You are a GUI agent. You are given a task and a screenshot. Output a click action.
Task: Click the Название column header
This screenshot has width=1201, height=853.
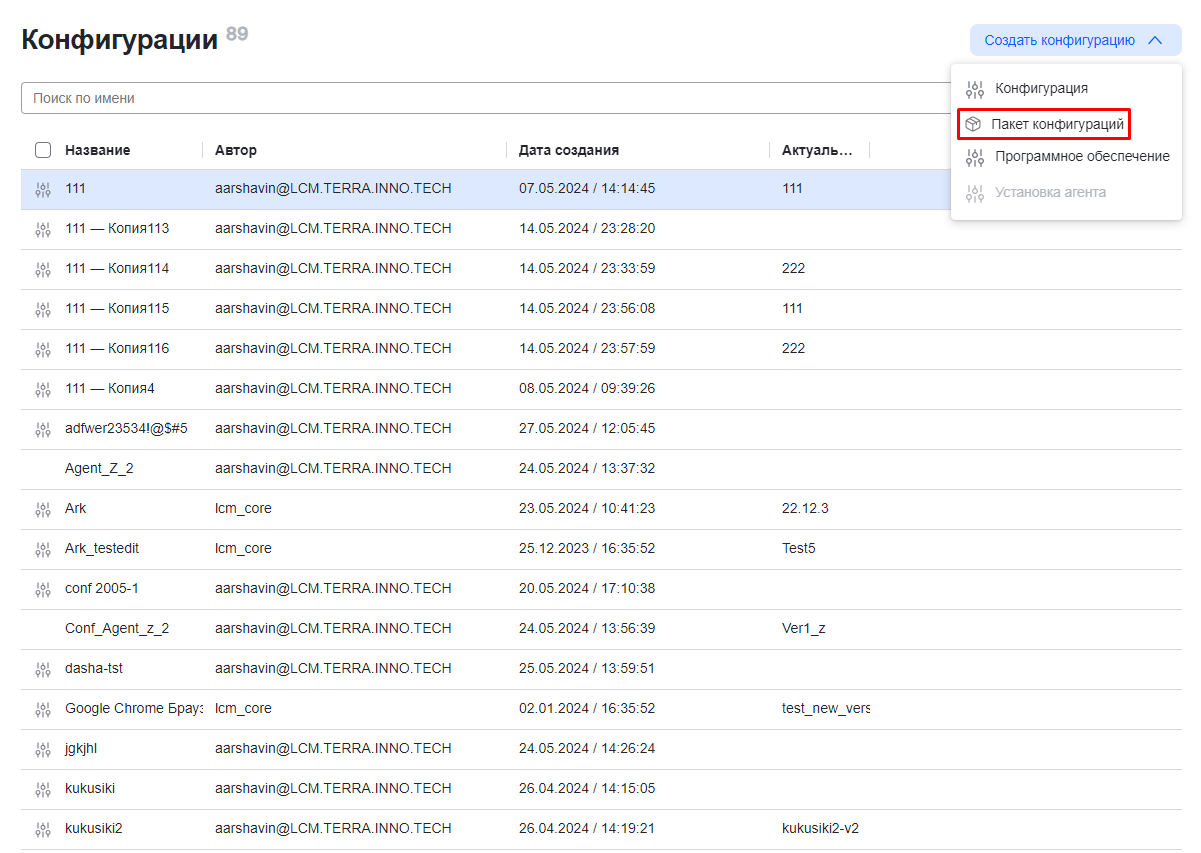[x=97, y=150]
